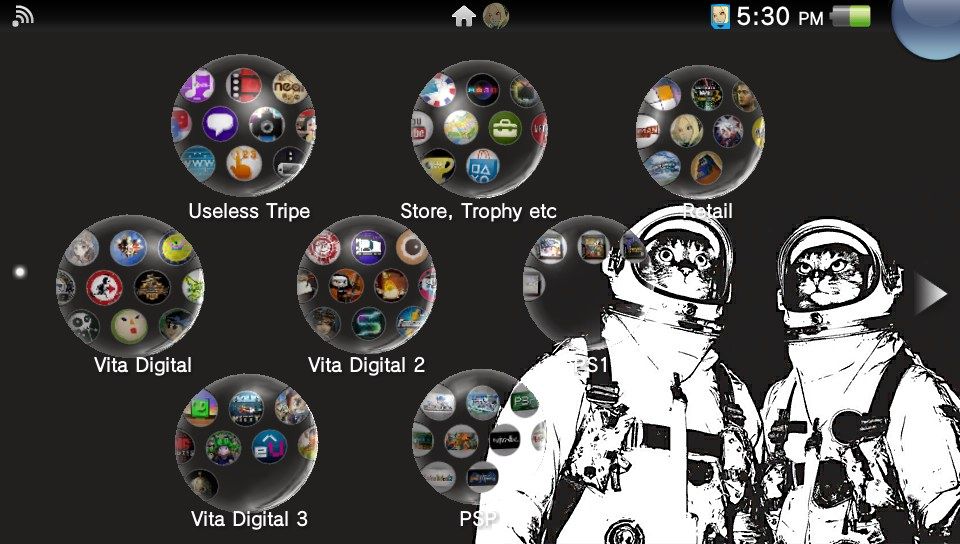Screen dimensions: 960x544
Task: Click the red film Videos icon
Action: [244, 85]
